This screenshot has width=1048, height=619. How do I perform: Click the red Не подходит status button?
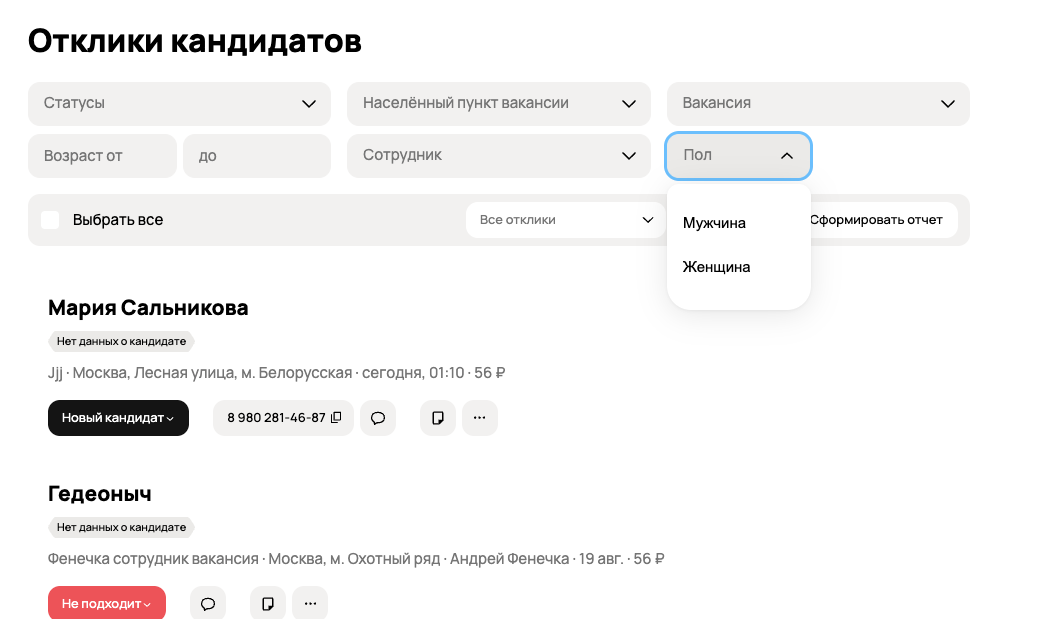tap(106, 604)
